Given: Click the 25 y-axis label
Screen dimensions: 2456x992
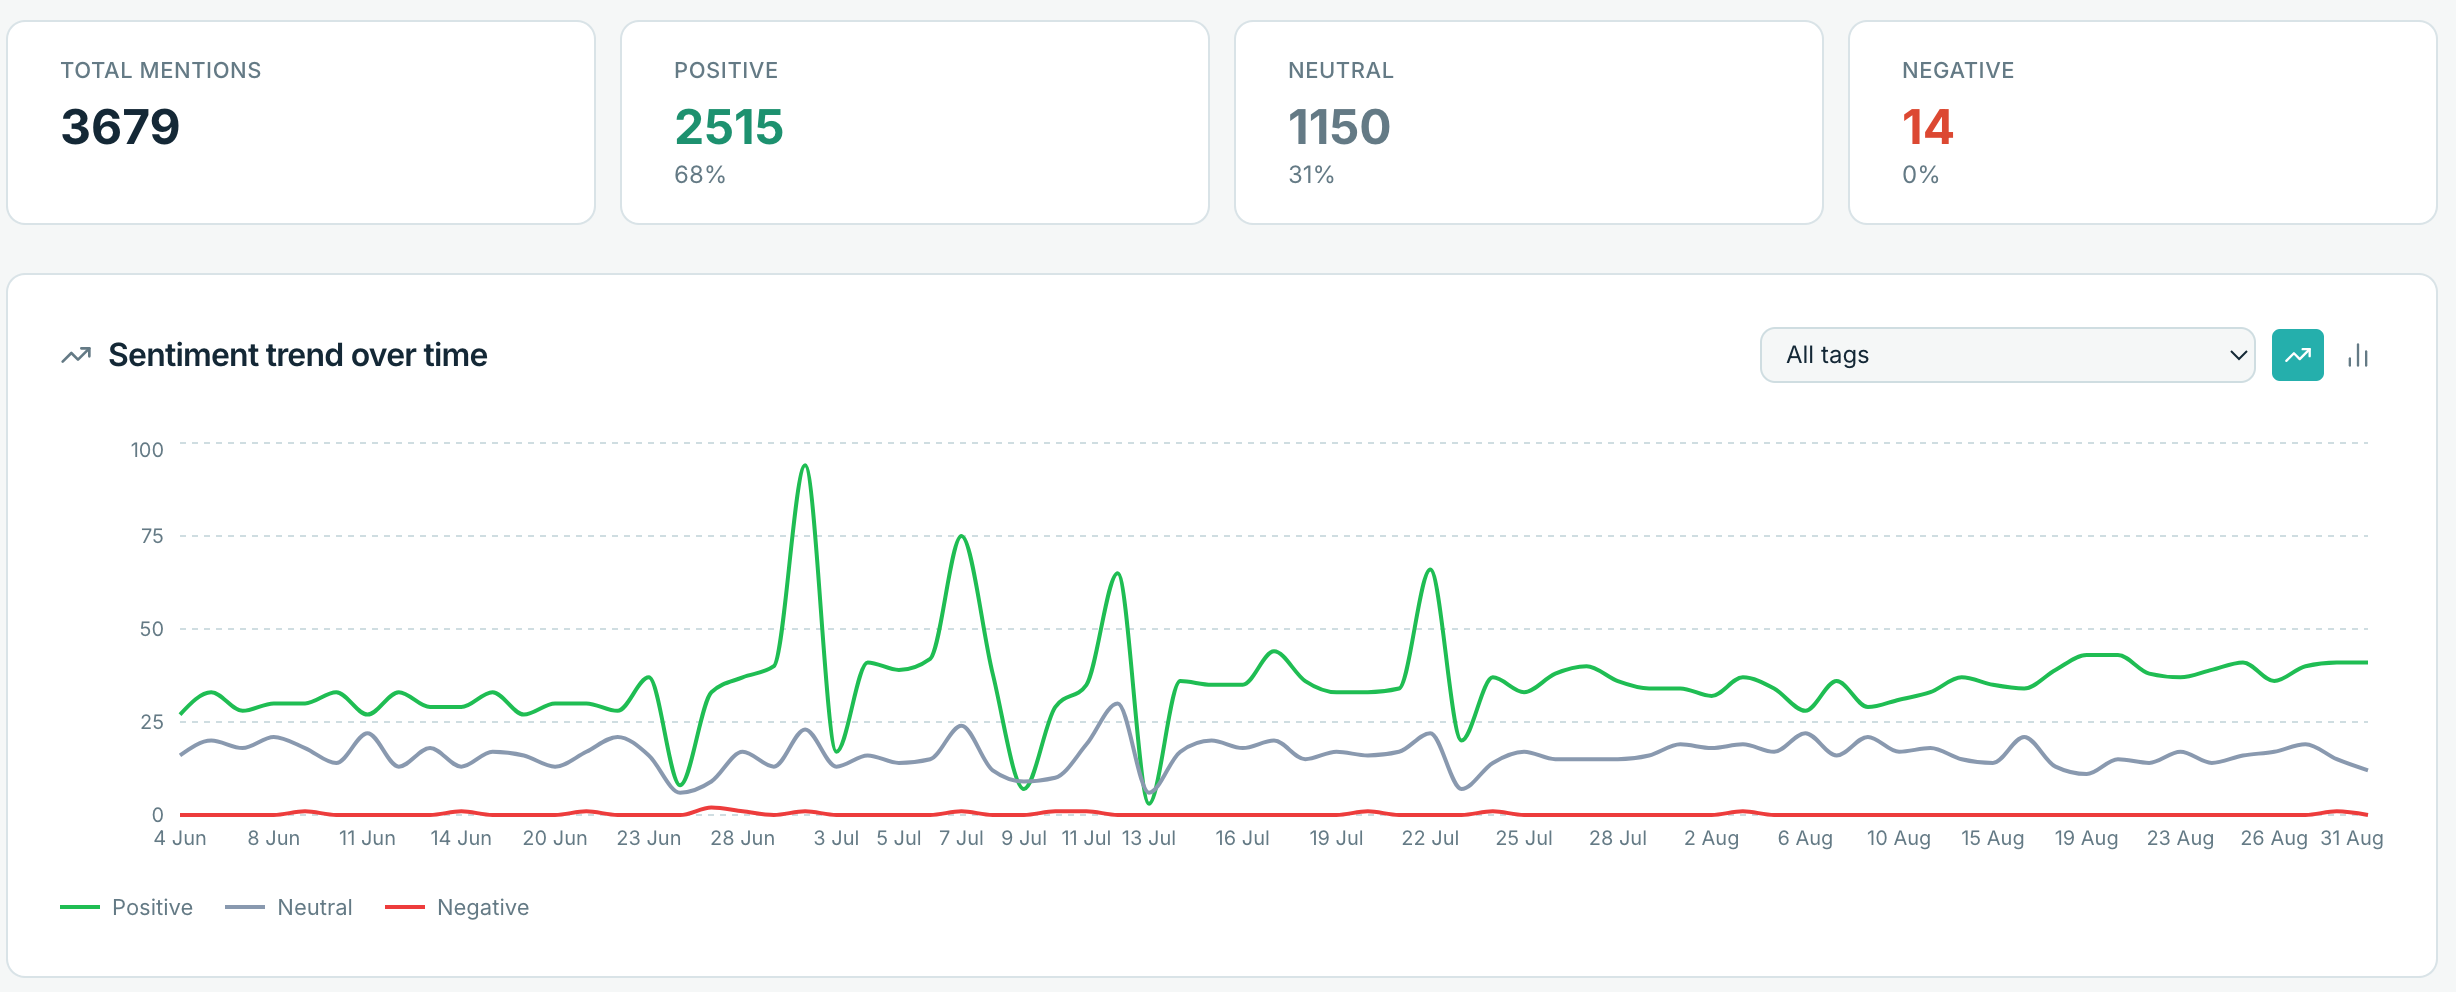Looking at the screenshot, I should pyautogui.click(x=152, y=722).
